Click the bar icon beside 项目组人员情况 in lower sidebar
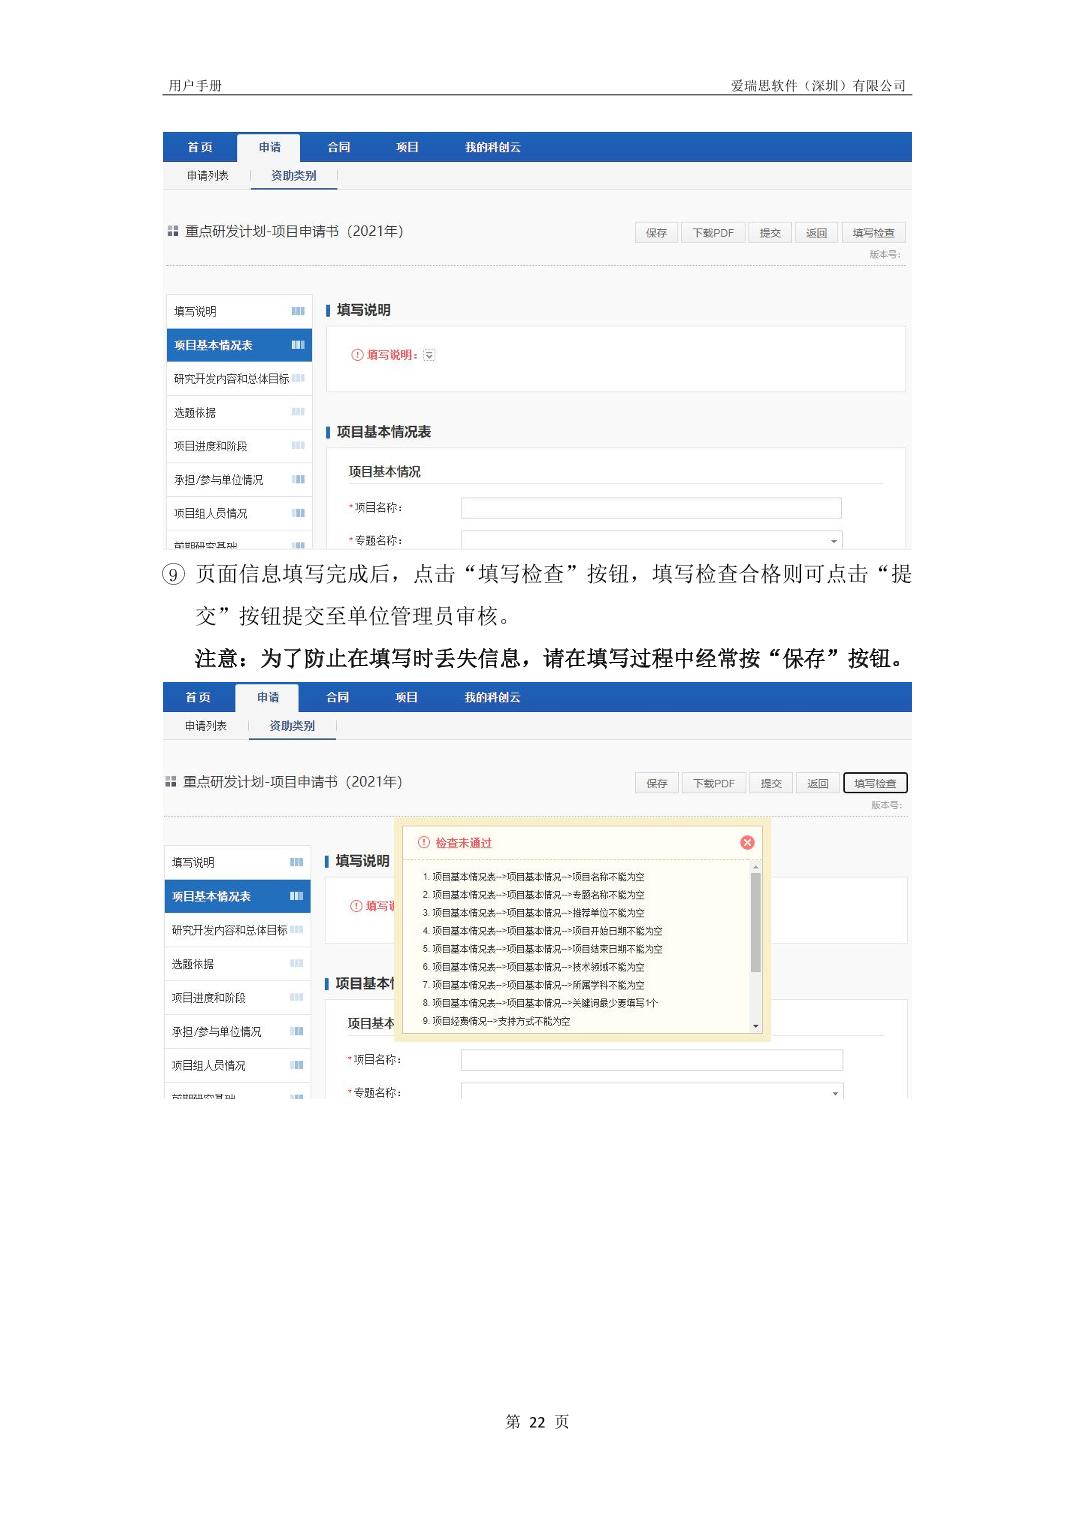1074x1520 pixels. 297,1065
